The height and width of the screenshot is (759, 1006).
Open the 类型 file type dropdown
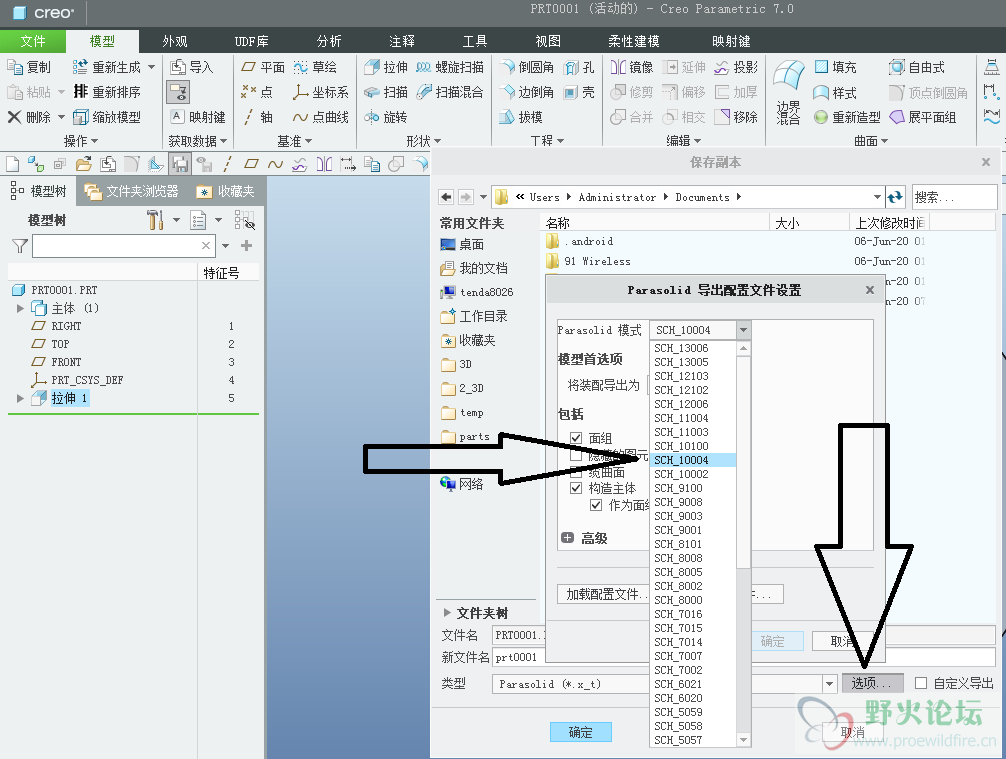pos(829,684)
